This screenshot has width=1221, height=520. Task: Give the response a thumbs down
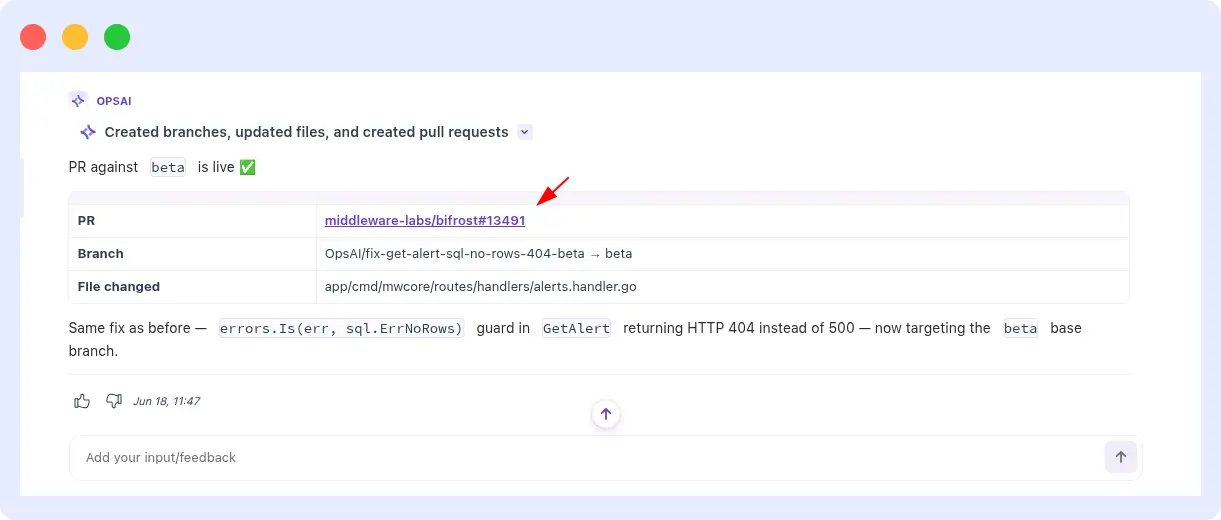pyautogui.click(x=113, y=401)
